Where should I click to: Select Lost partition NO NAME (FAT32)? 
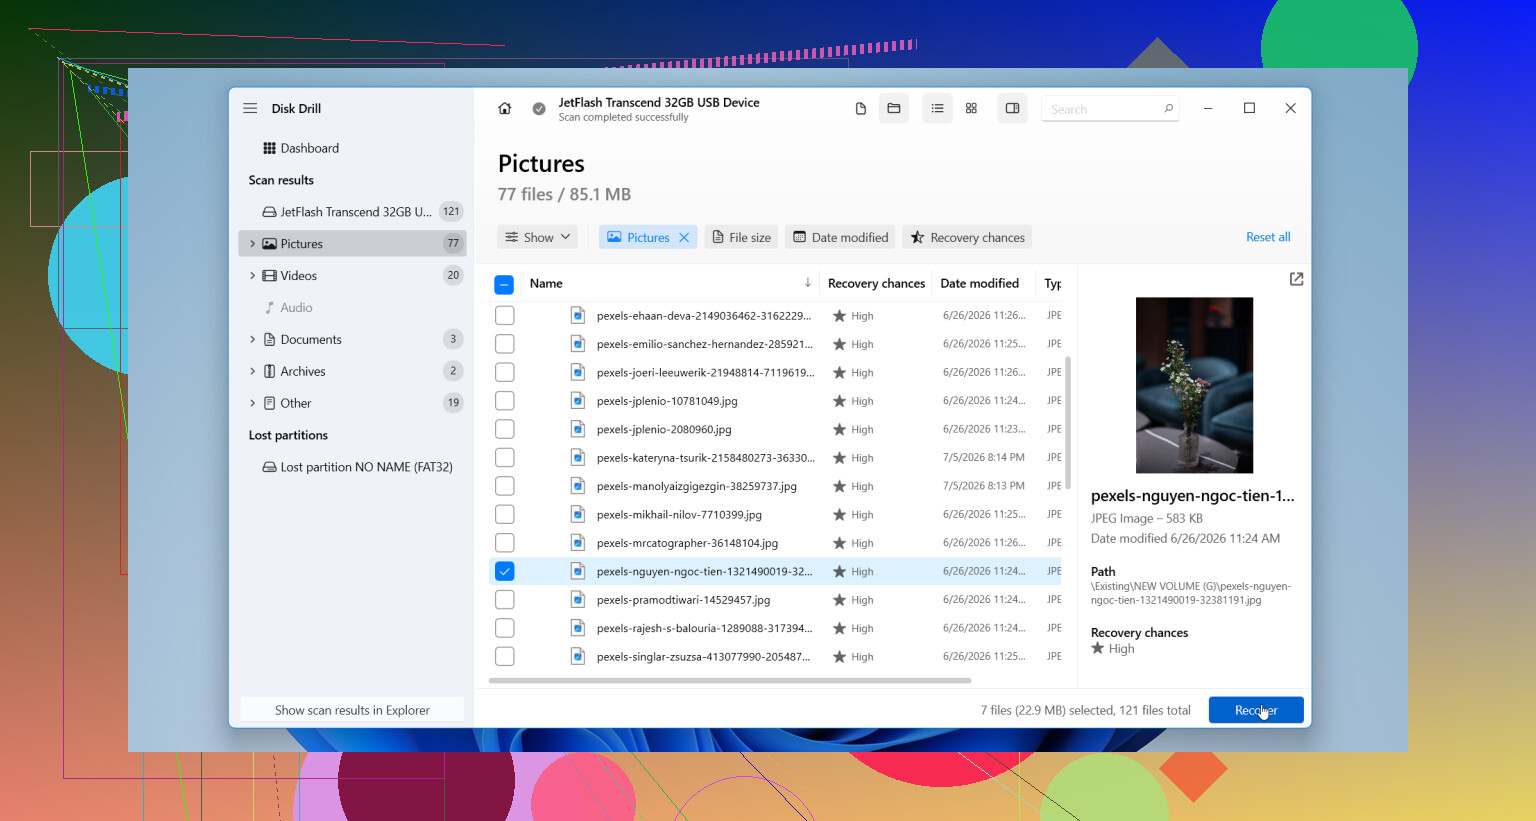[352, 467]
